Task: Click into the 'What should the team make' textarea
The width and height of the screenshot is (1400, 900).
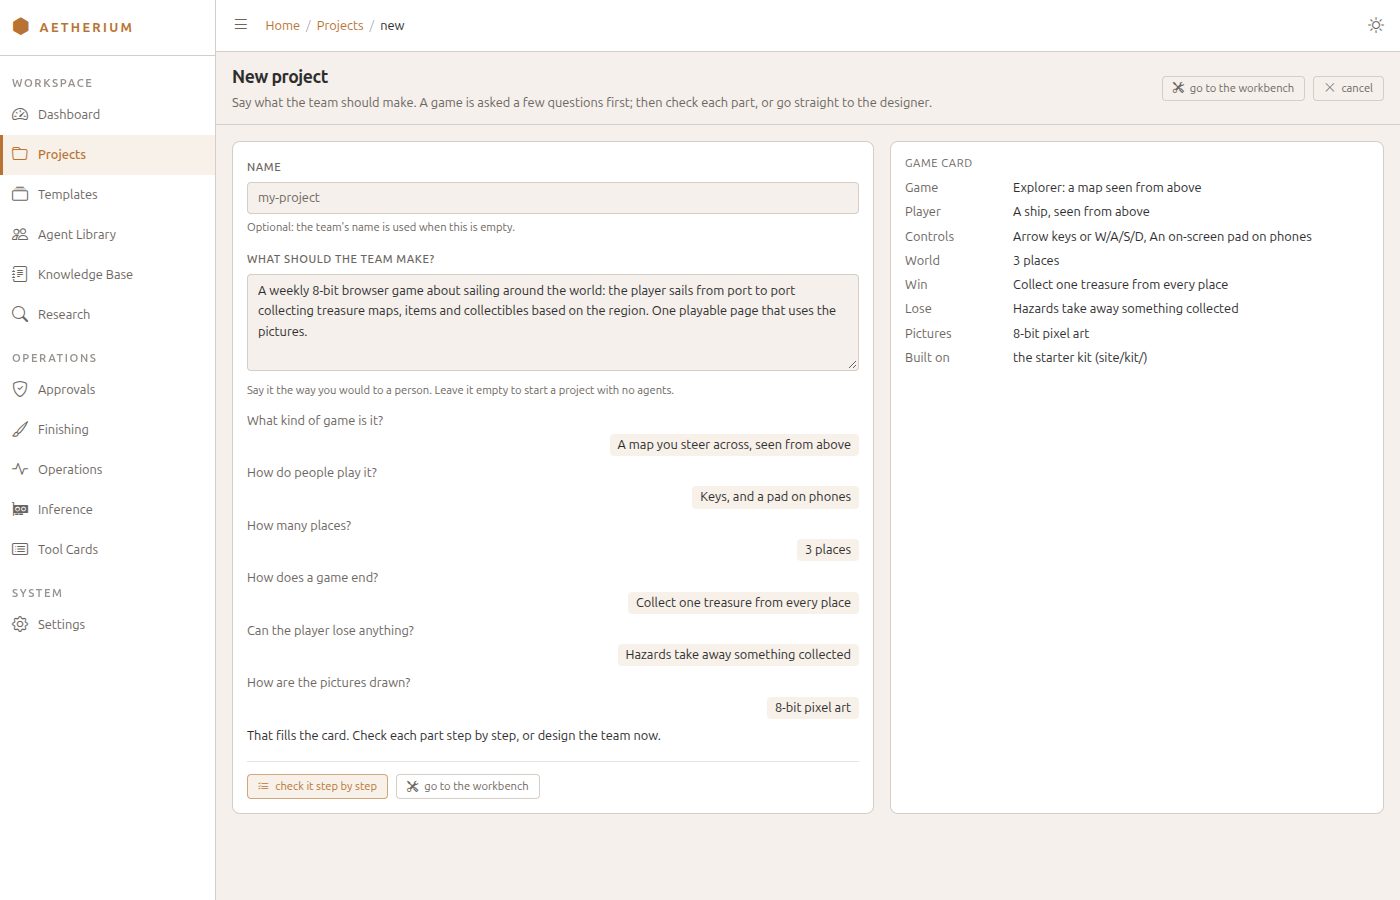Action: click(553, 322)
